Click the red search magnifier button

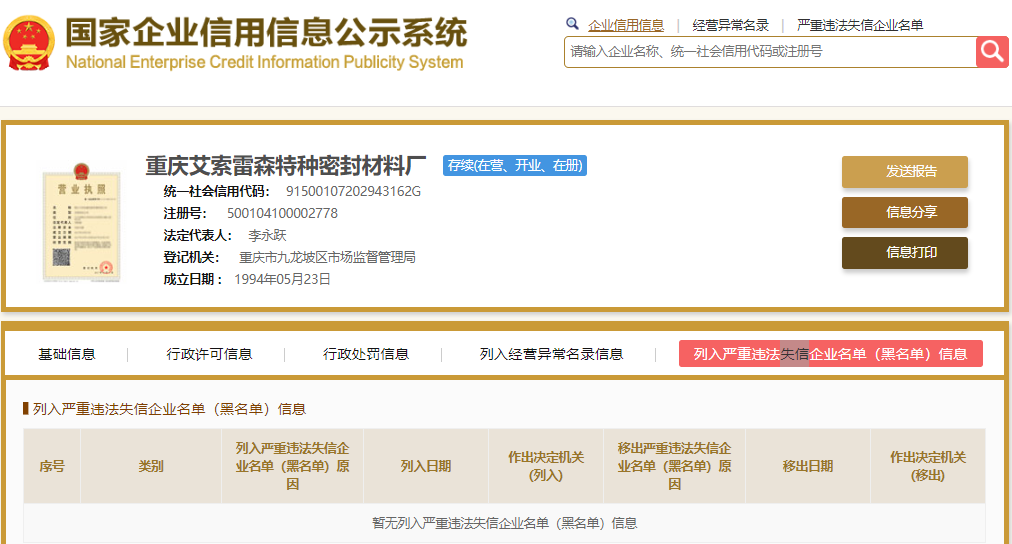tap(992, 52)
